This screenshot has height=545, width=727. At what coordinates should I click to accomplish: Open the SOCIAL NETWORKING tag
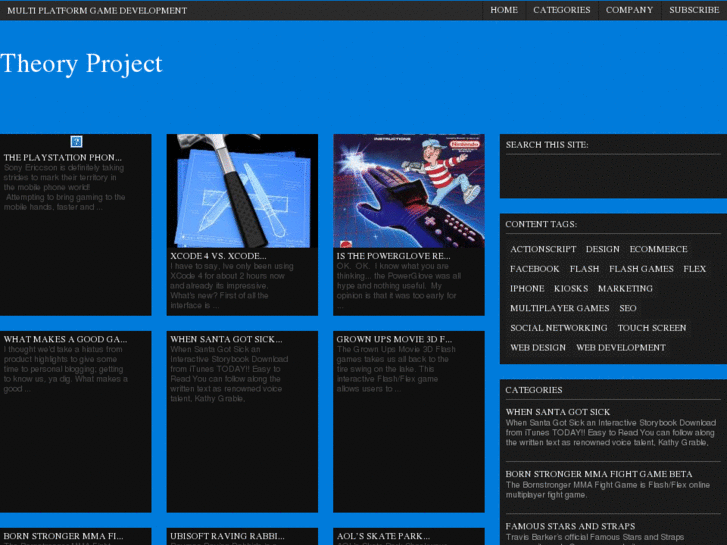(558, 328)
